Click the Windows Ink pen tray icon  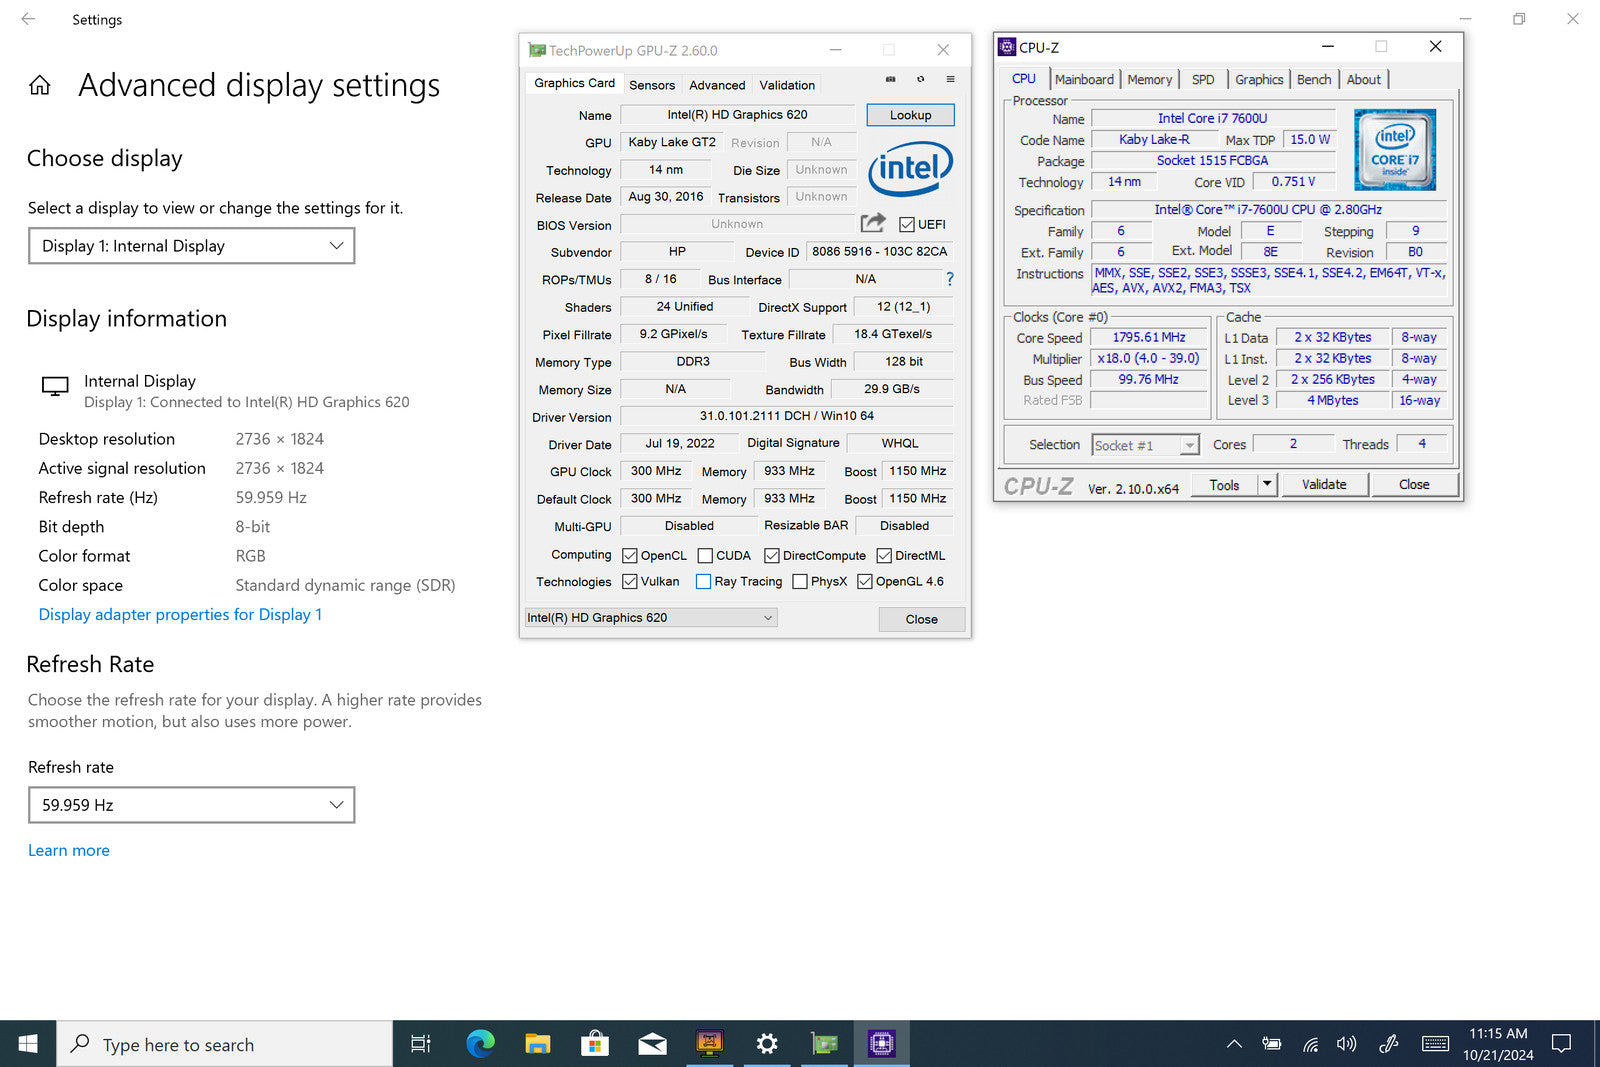[x=1389, y=1044]
